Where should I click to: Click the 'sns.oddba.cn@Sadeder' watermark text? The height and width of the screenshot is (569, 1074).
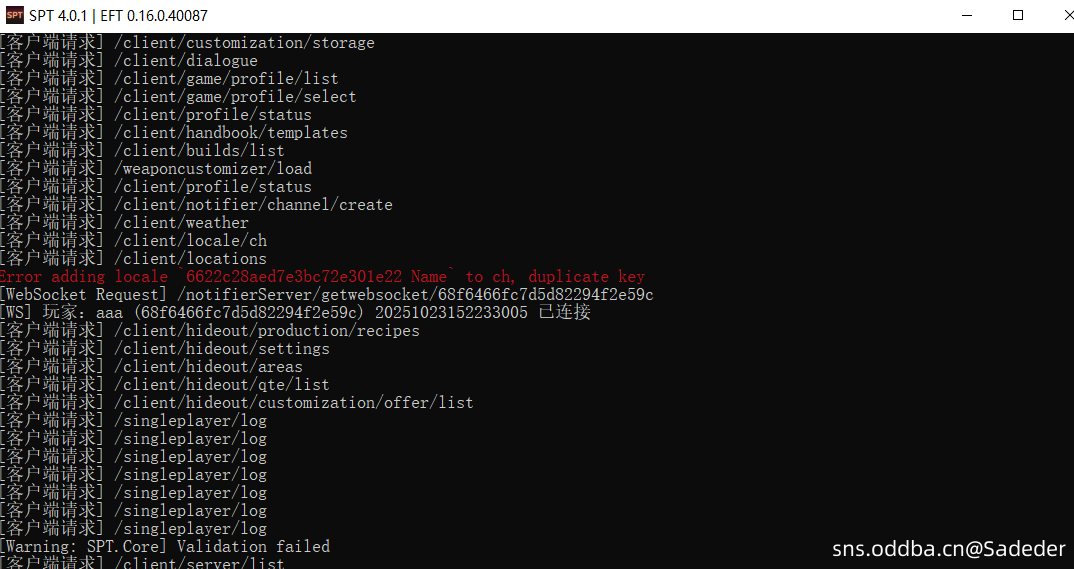[949, 548]
